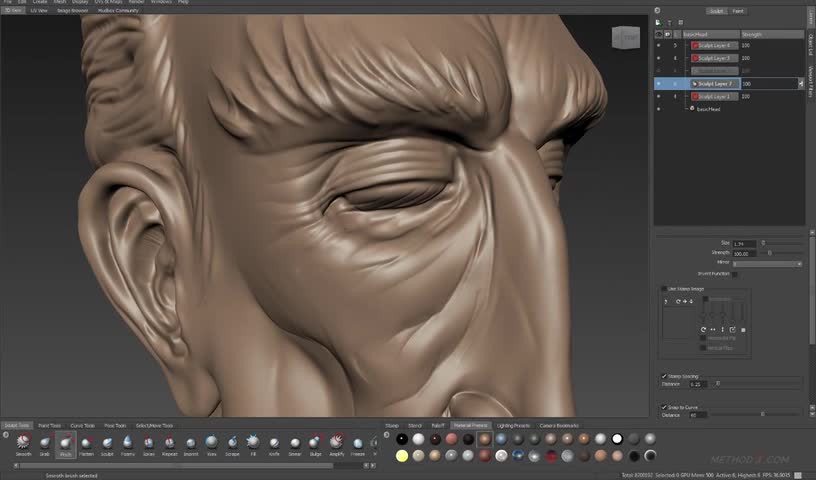The height and width of the screenshot is (480, 816).
Task: Select the Grab sculpt brush
Action: 44,442
